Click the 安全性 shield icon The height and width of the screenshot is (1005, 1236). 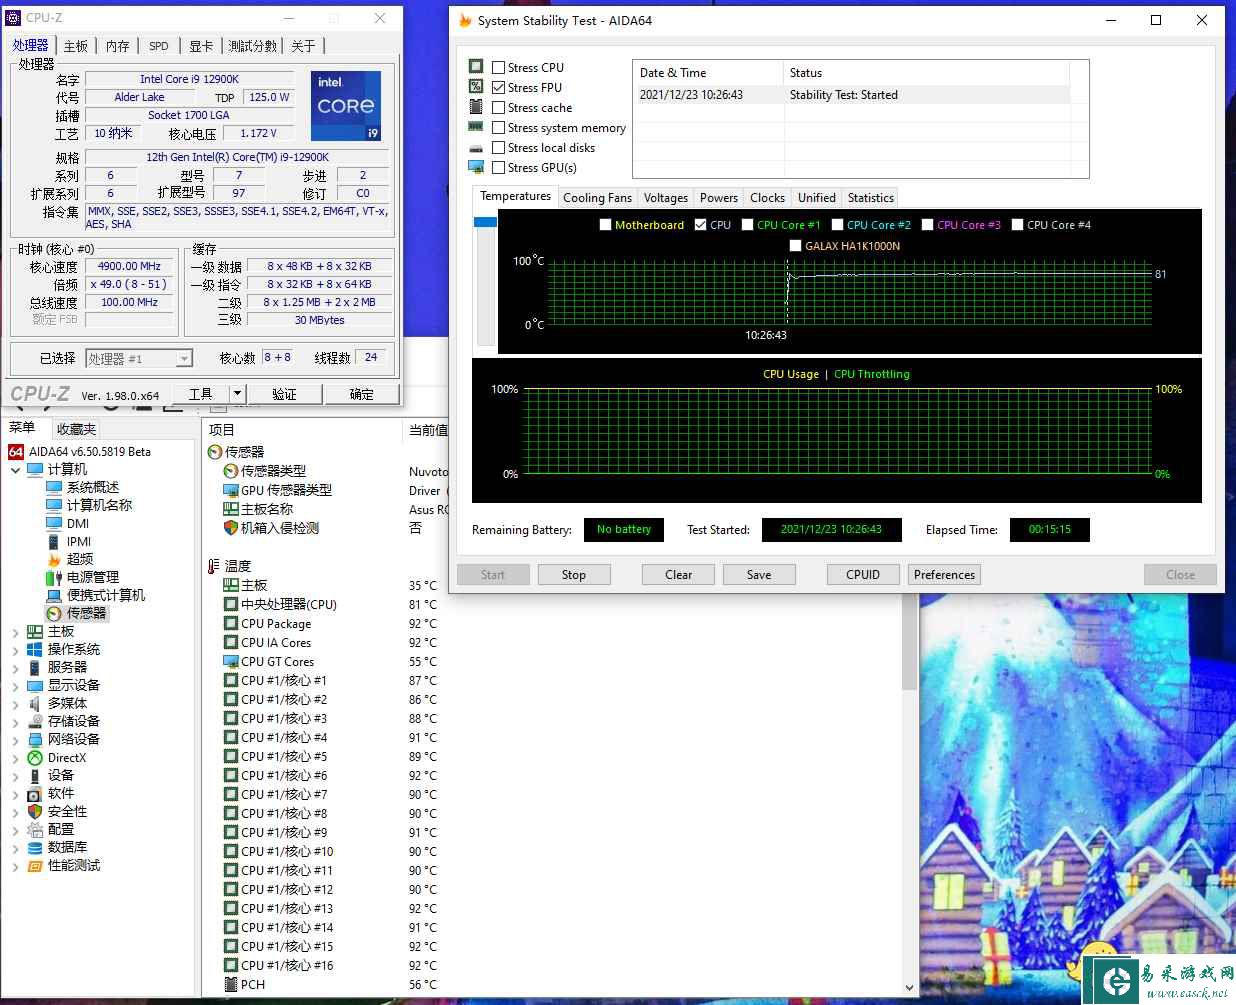[x=35, y=811]
